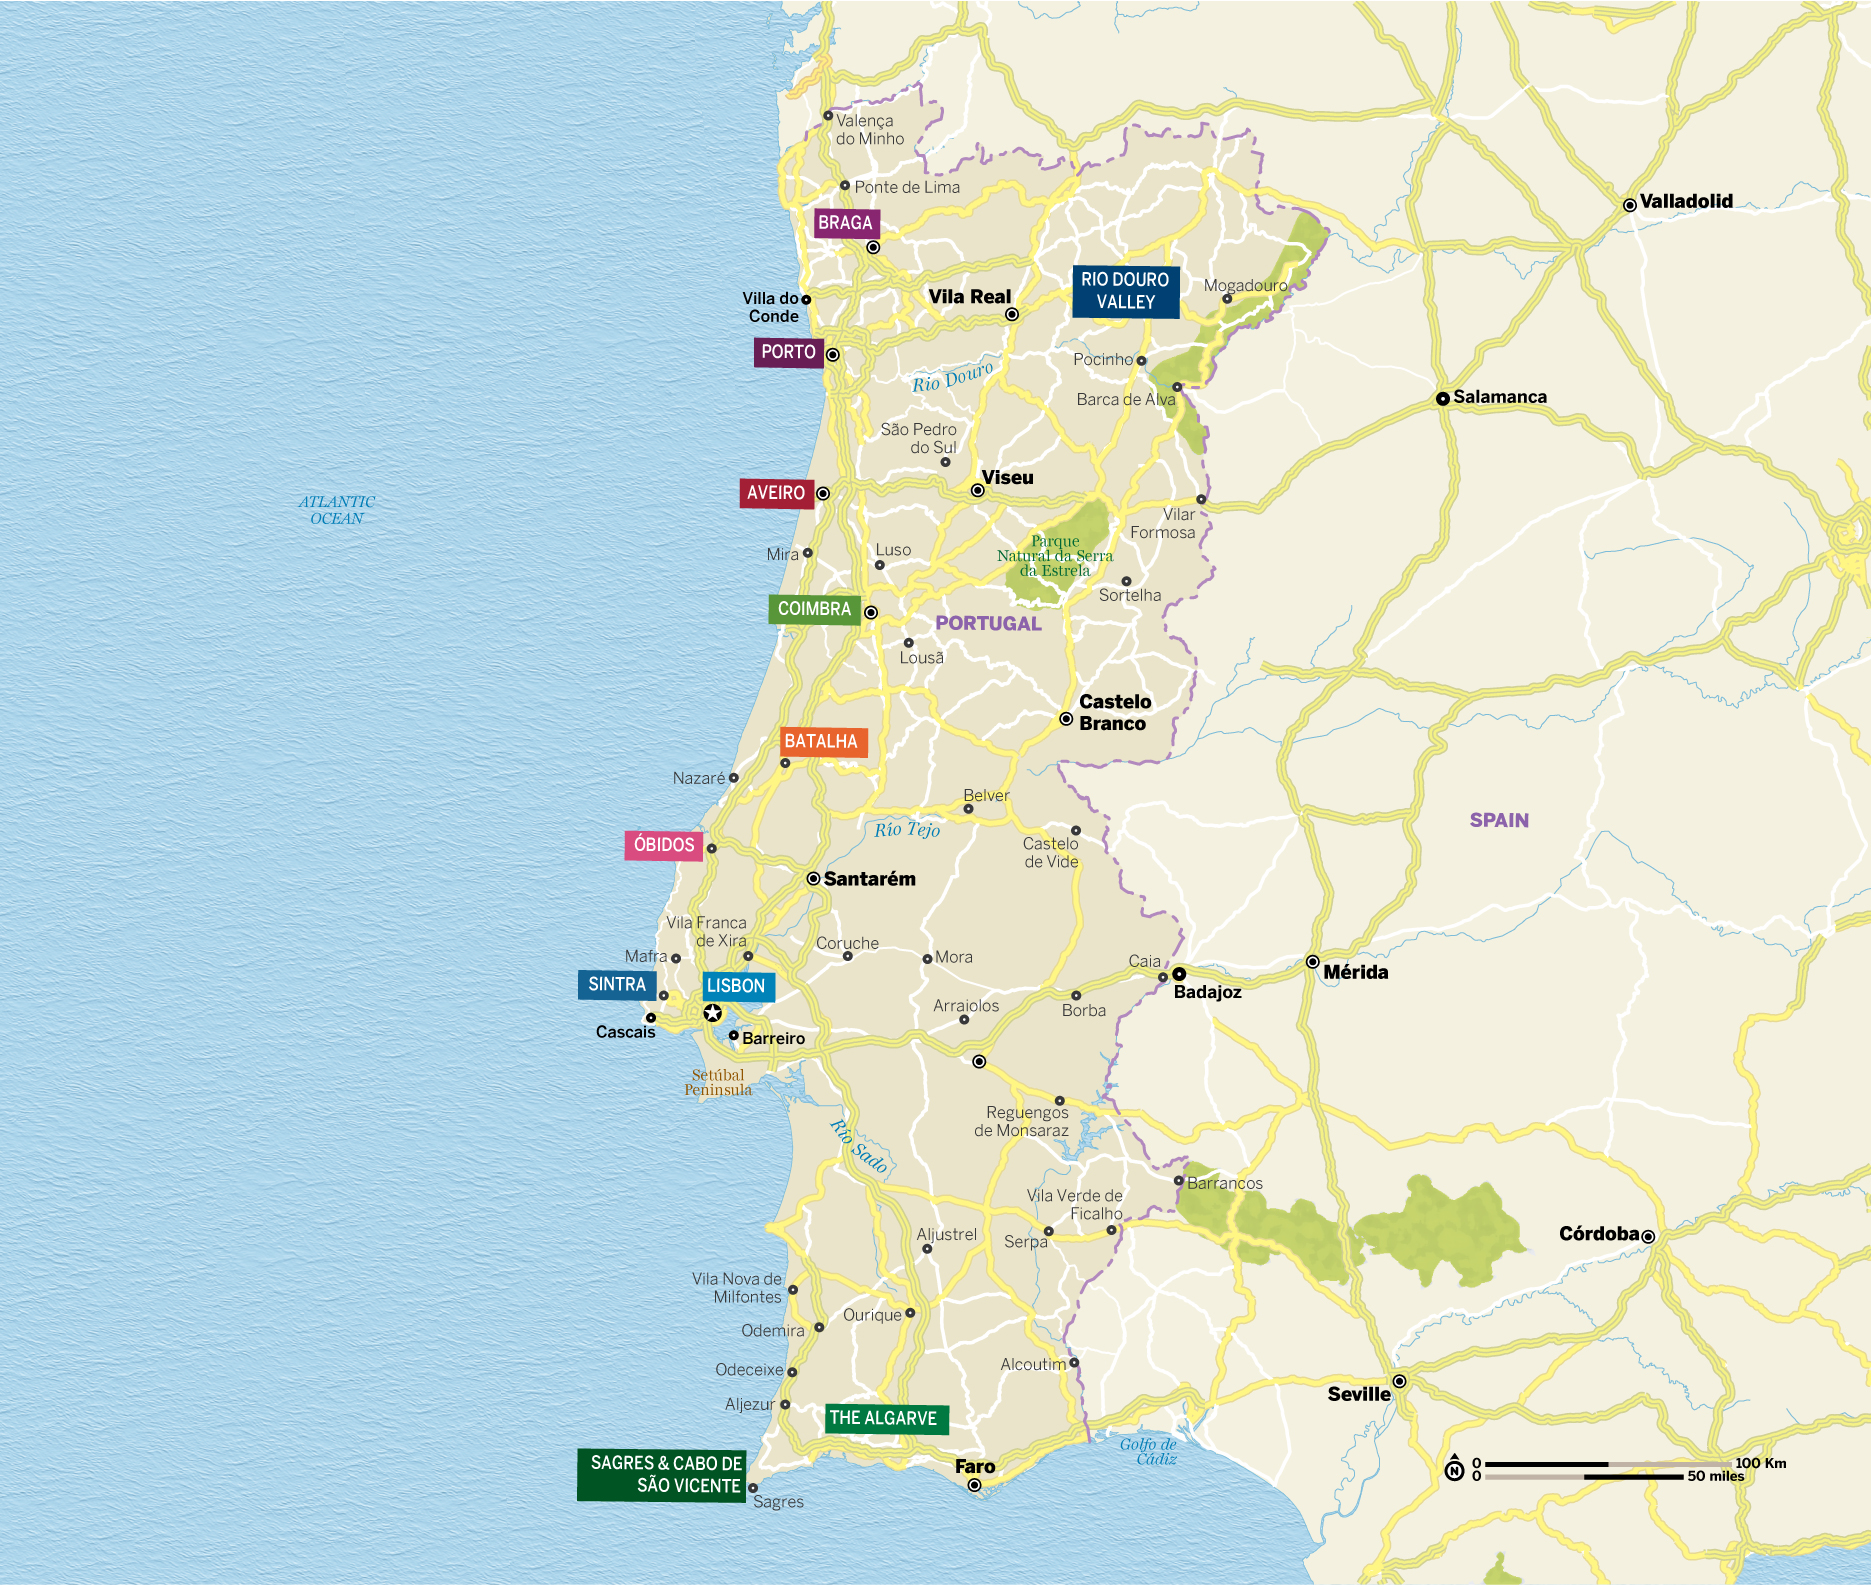
Task: Click the BRAGA destination label
Action: [x=845, y=223]
